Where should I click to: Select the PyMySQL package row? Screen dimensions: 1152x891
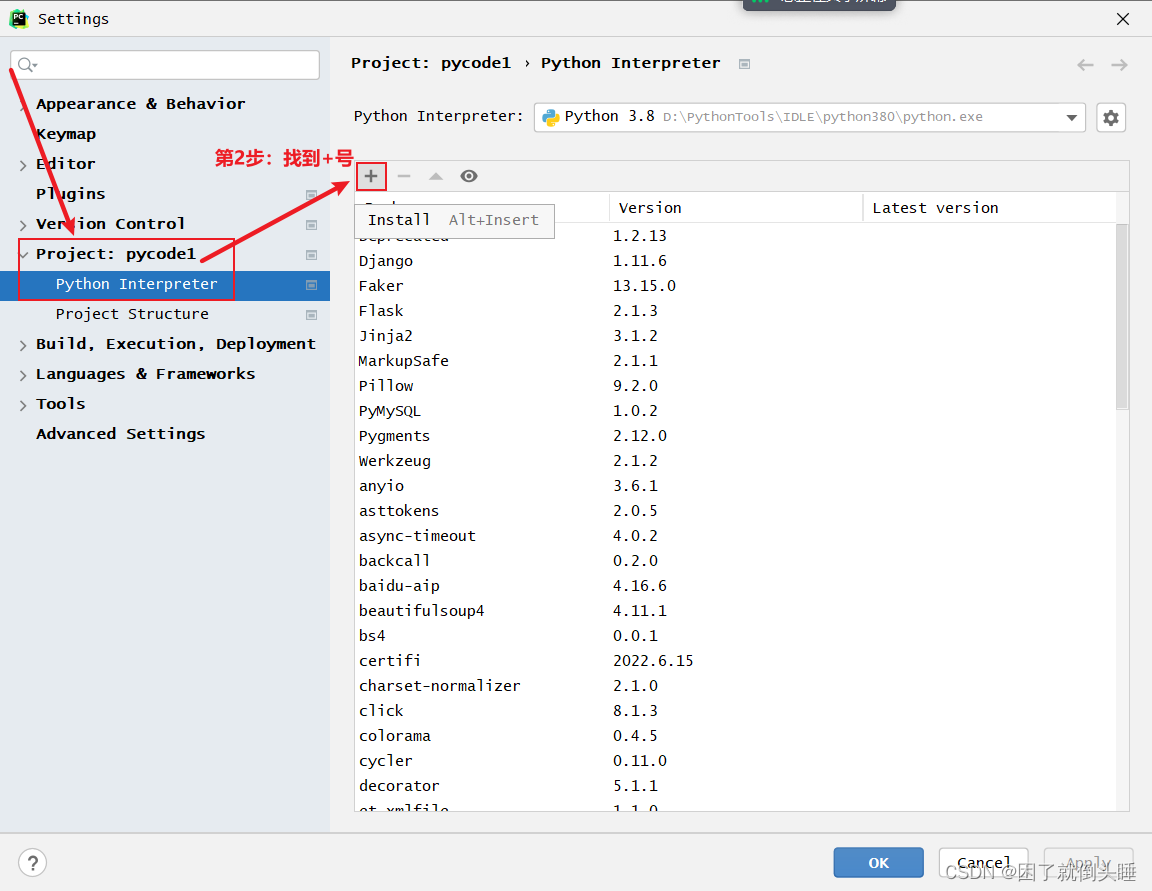[735, 411]
